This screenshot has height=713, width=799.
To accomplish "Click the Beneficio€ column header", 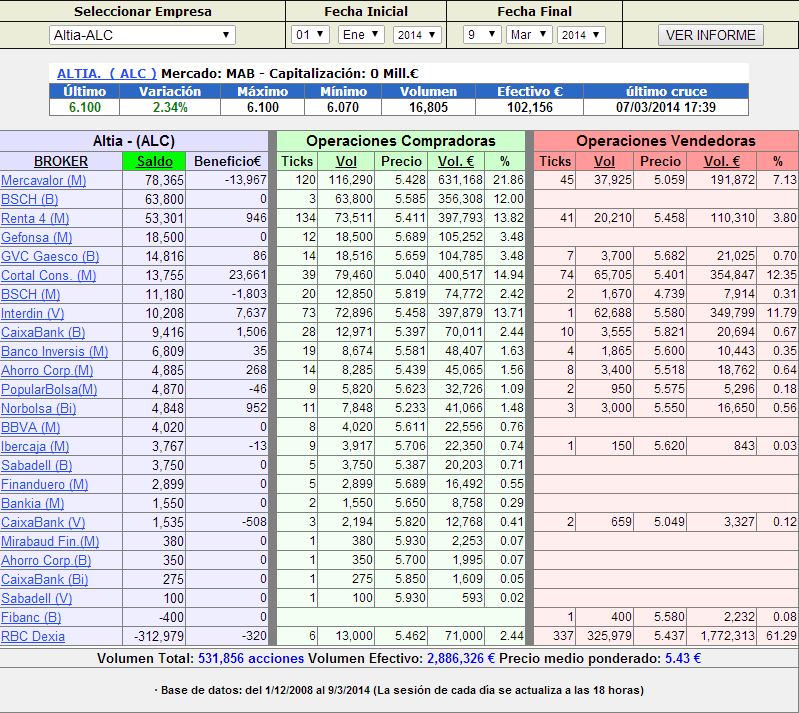I will pos(227,161).
